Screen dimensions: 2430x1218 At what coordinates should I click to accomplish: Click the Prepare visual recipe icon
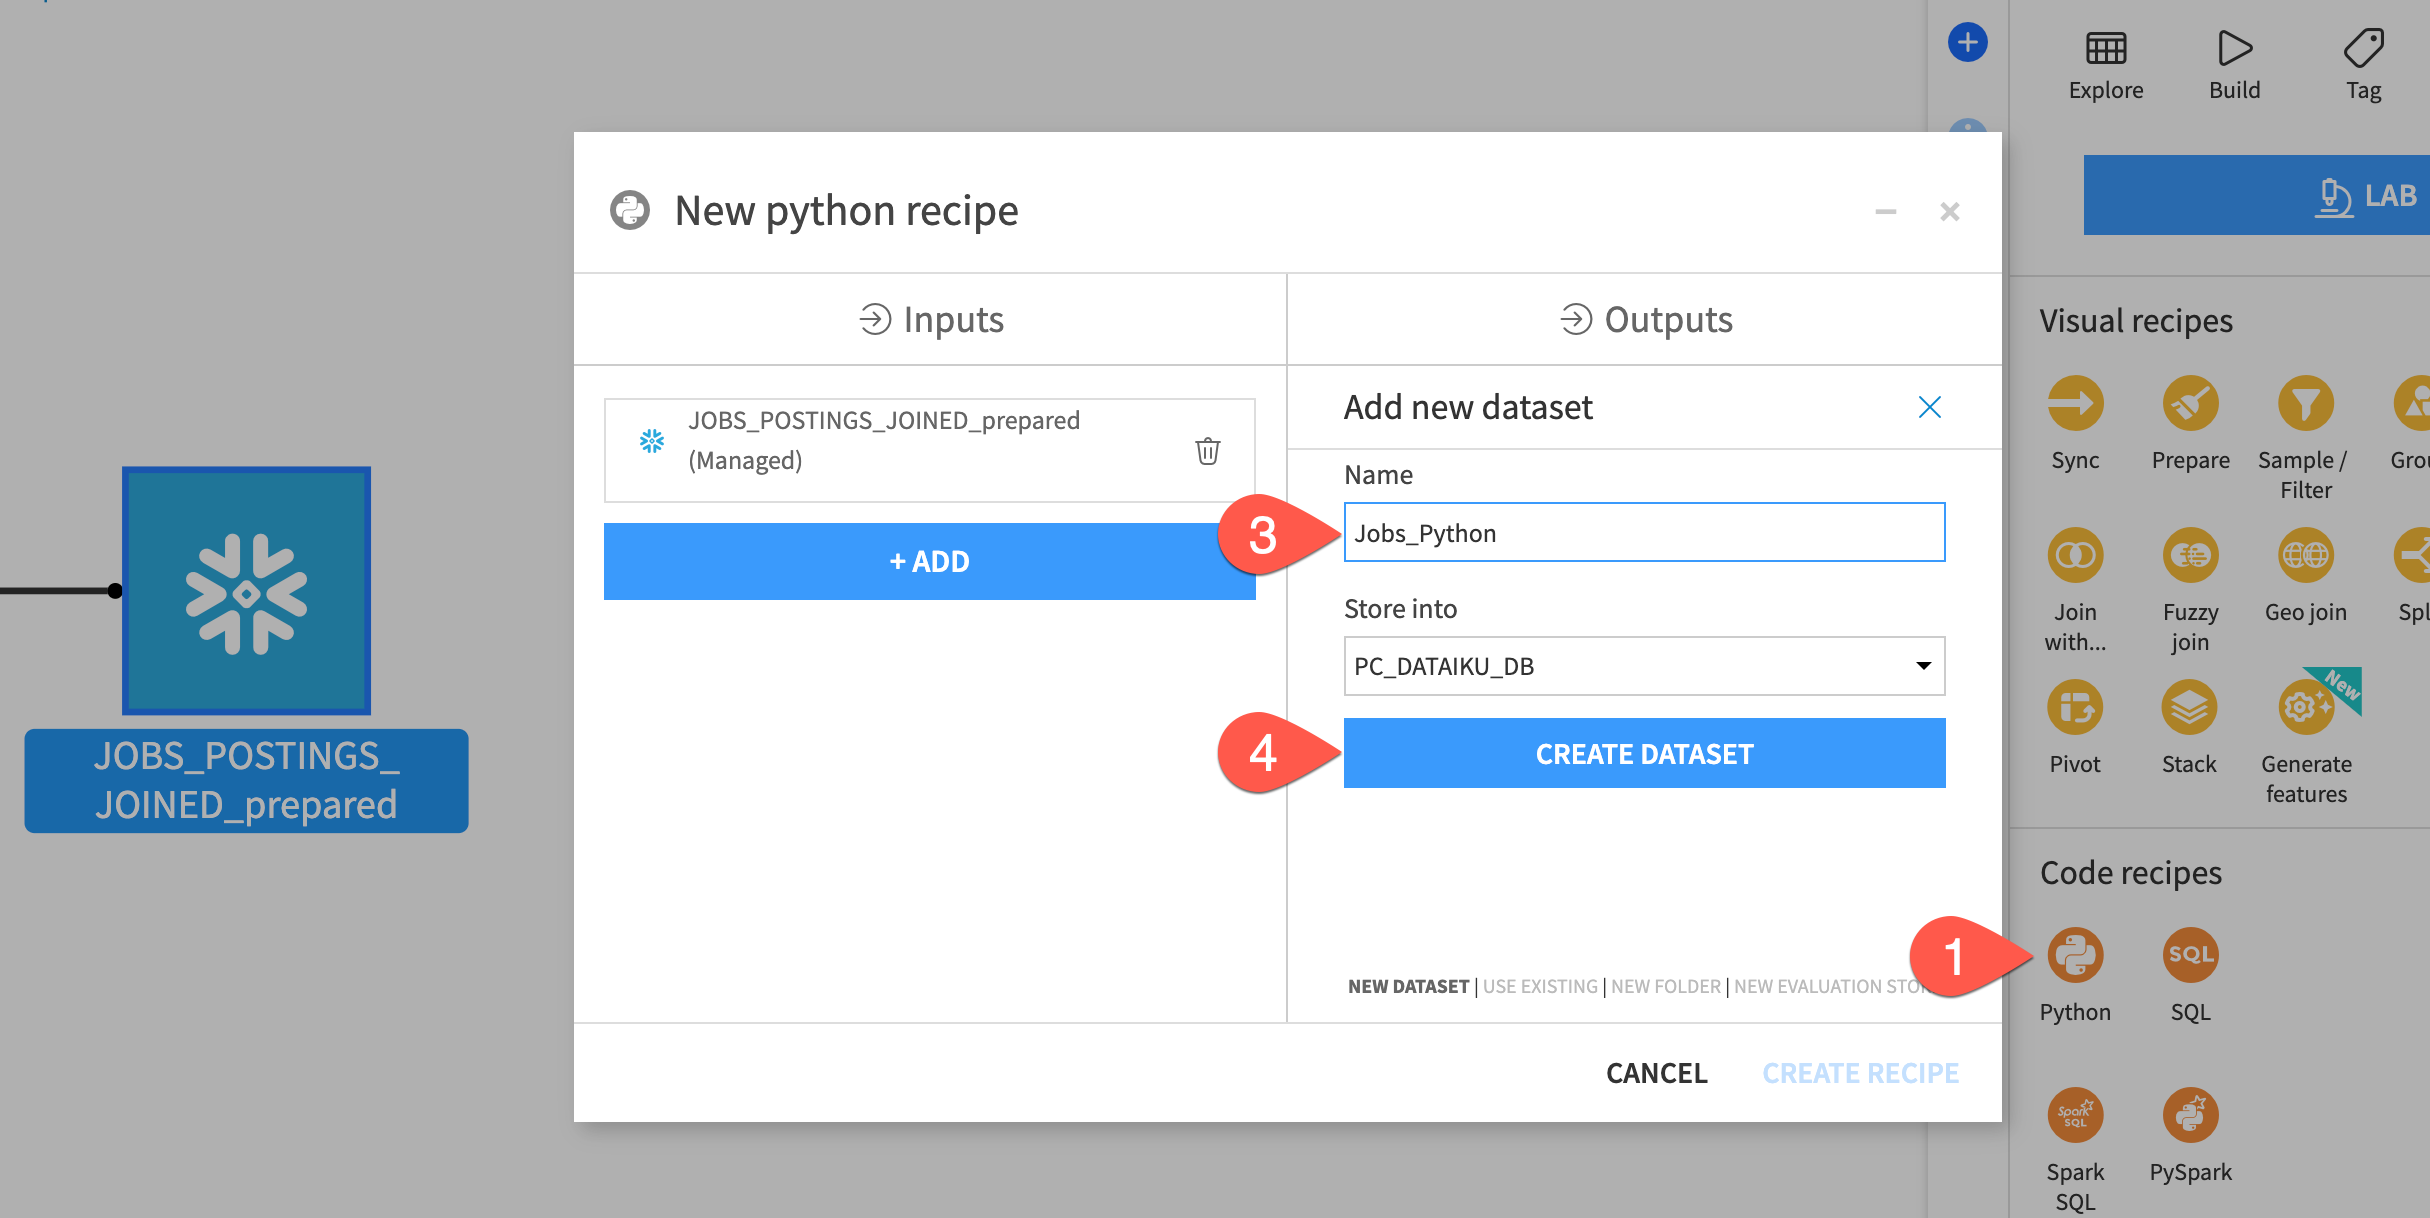click(x=2190, y=404)
